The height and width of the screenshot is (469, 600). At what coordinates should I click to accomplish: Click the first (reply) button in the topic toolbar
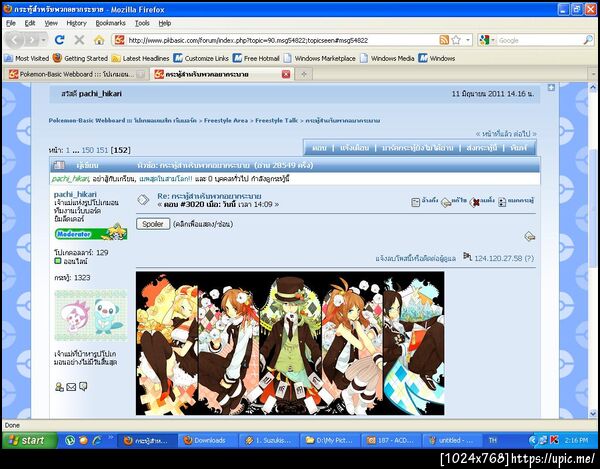[319, 148]
